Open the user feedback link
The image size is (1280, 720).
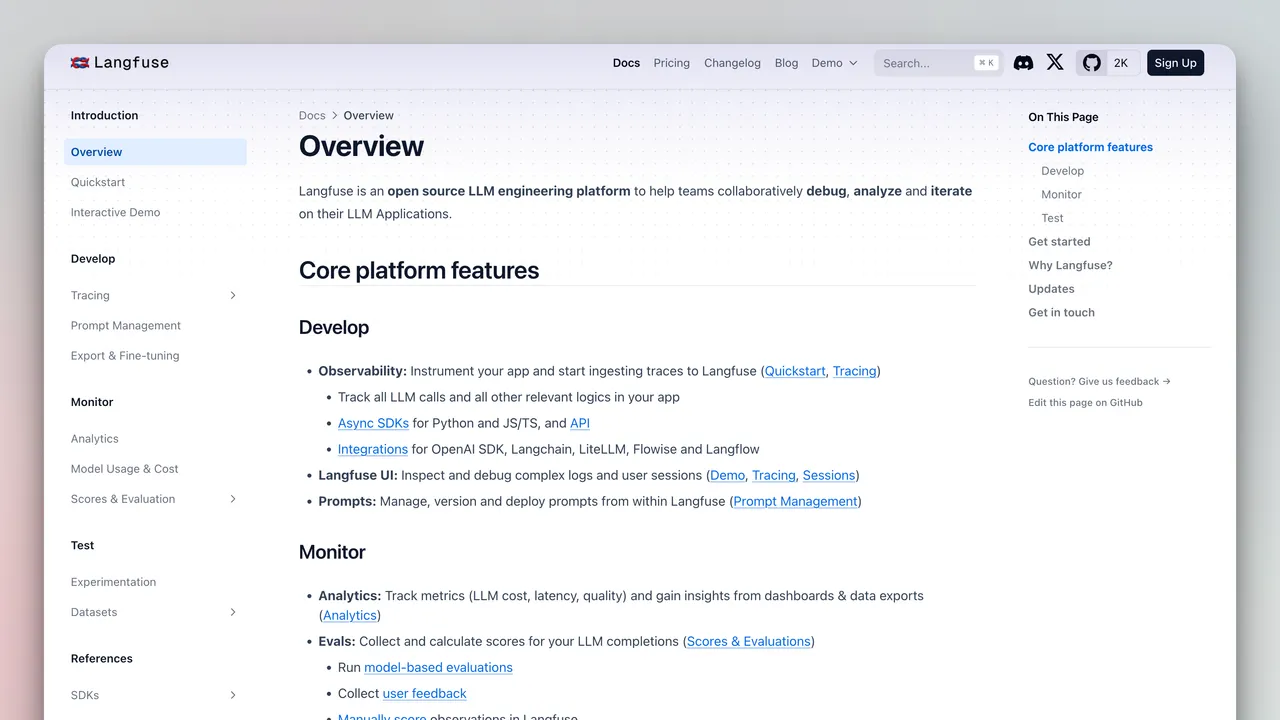pos(425,693)
